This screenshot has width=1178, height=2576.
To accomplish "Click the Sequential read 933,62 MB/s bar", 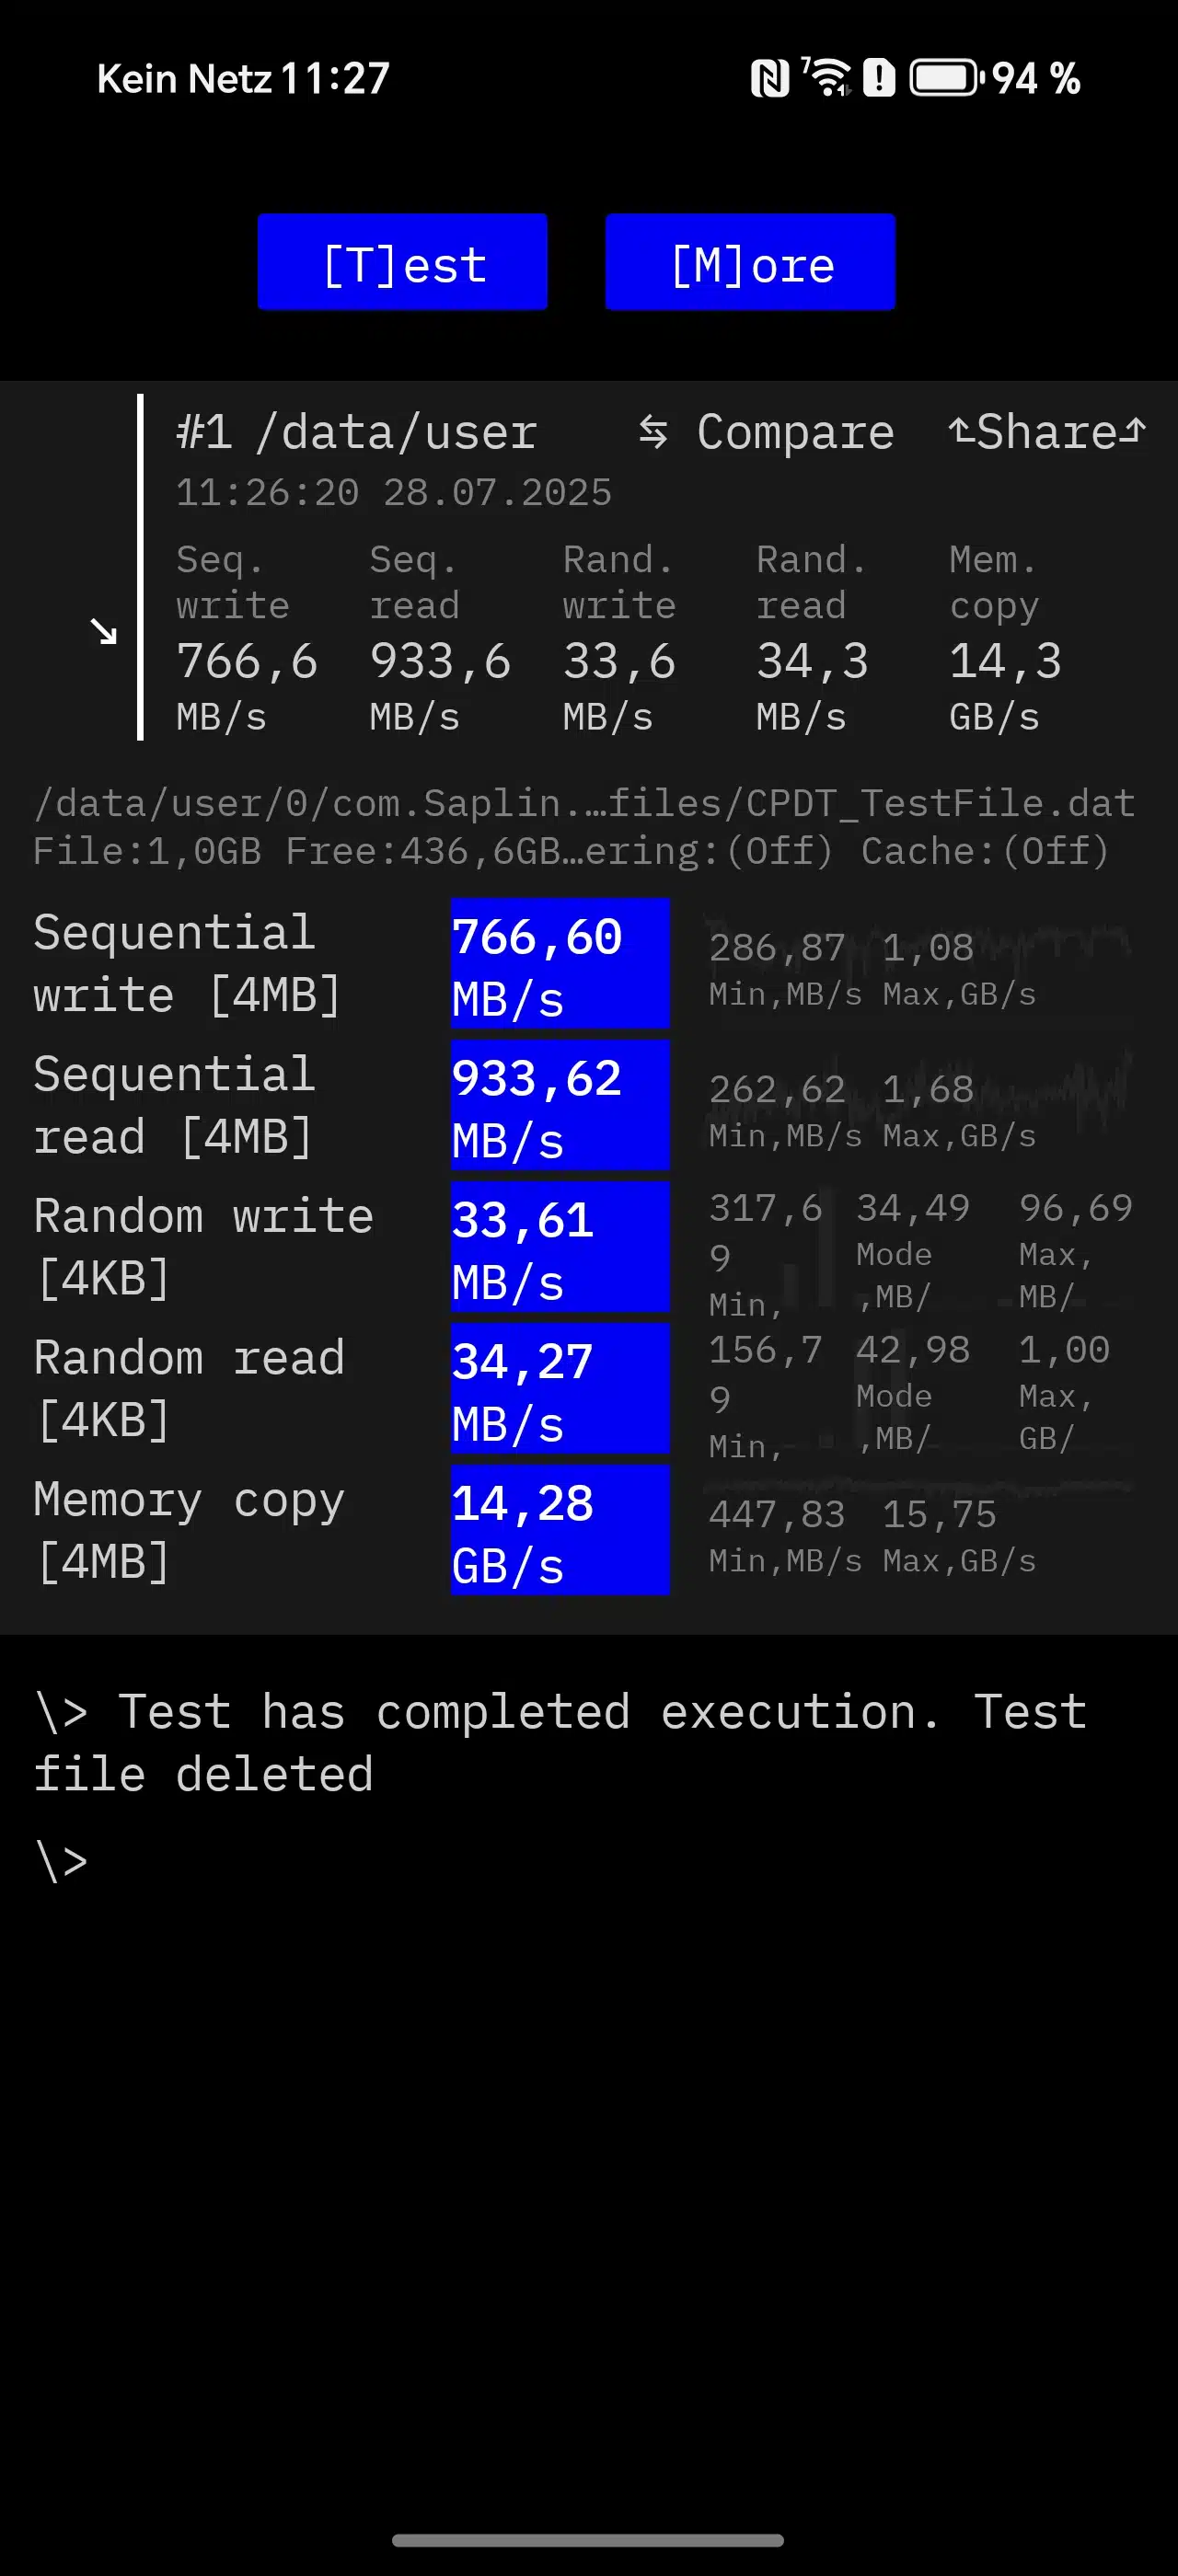I will point(560,1105).
